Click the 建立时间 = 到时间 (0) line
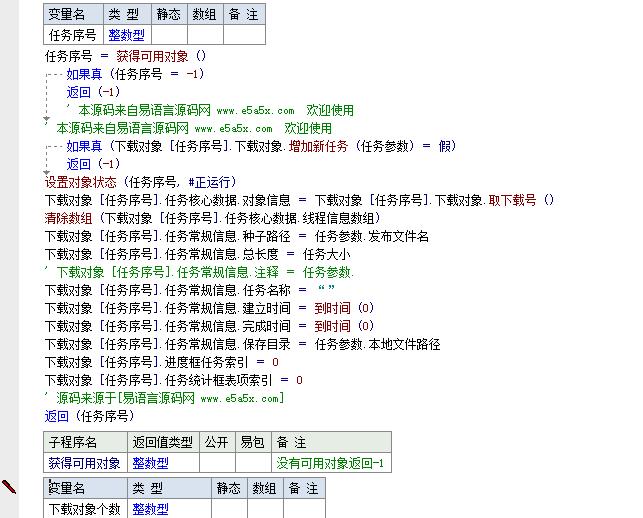This screenshot has width=643, height=518. tap(210, 308)
